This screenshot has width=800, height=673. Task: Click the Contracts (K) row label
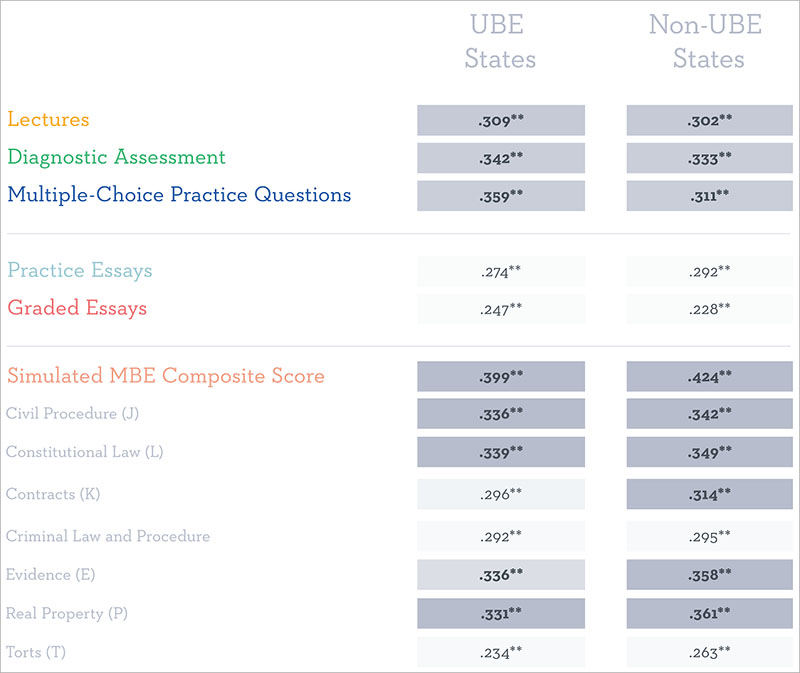coord(52,494)
